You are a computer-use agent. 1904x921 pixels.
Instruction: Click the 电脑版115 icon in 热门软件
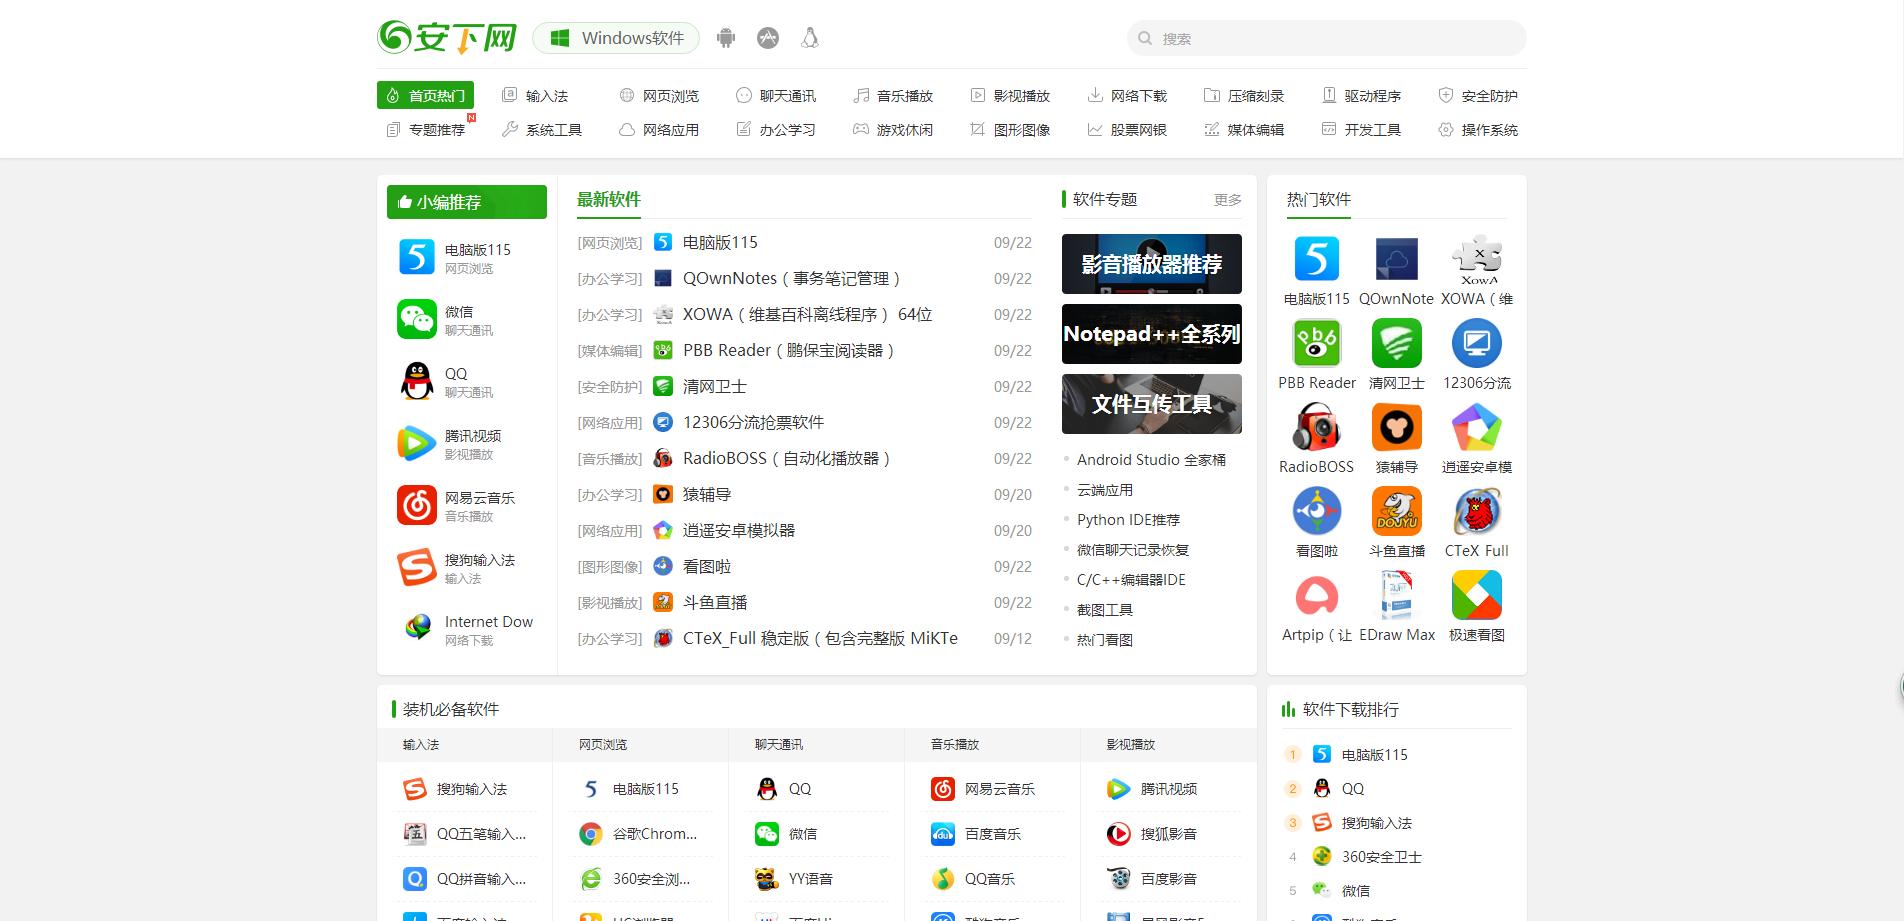(1316, 257)
